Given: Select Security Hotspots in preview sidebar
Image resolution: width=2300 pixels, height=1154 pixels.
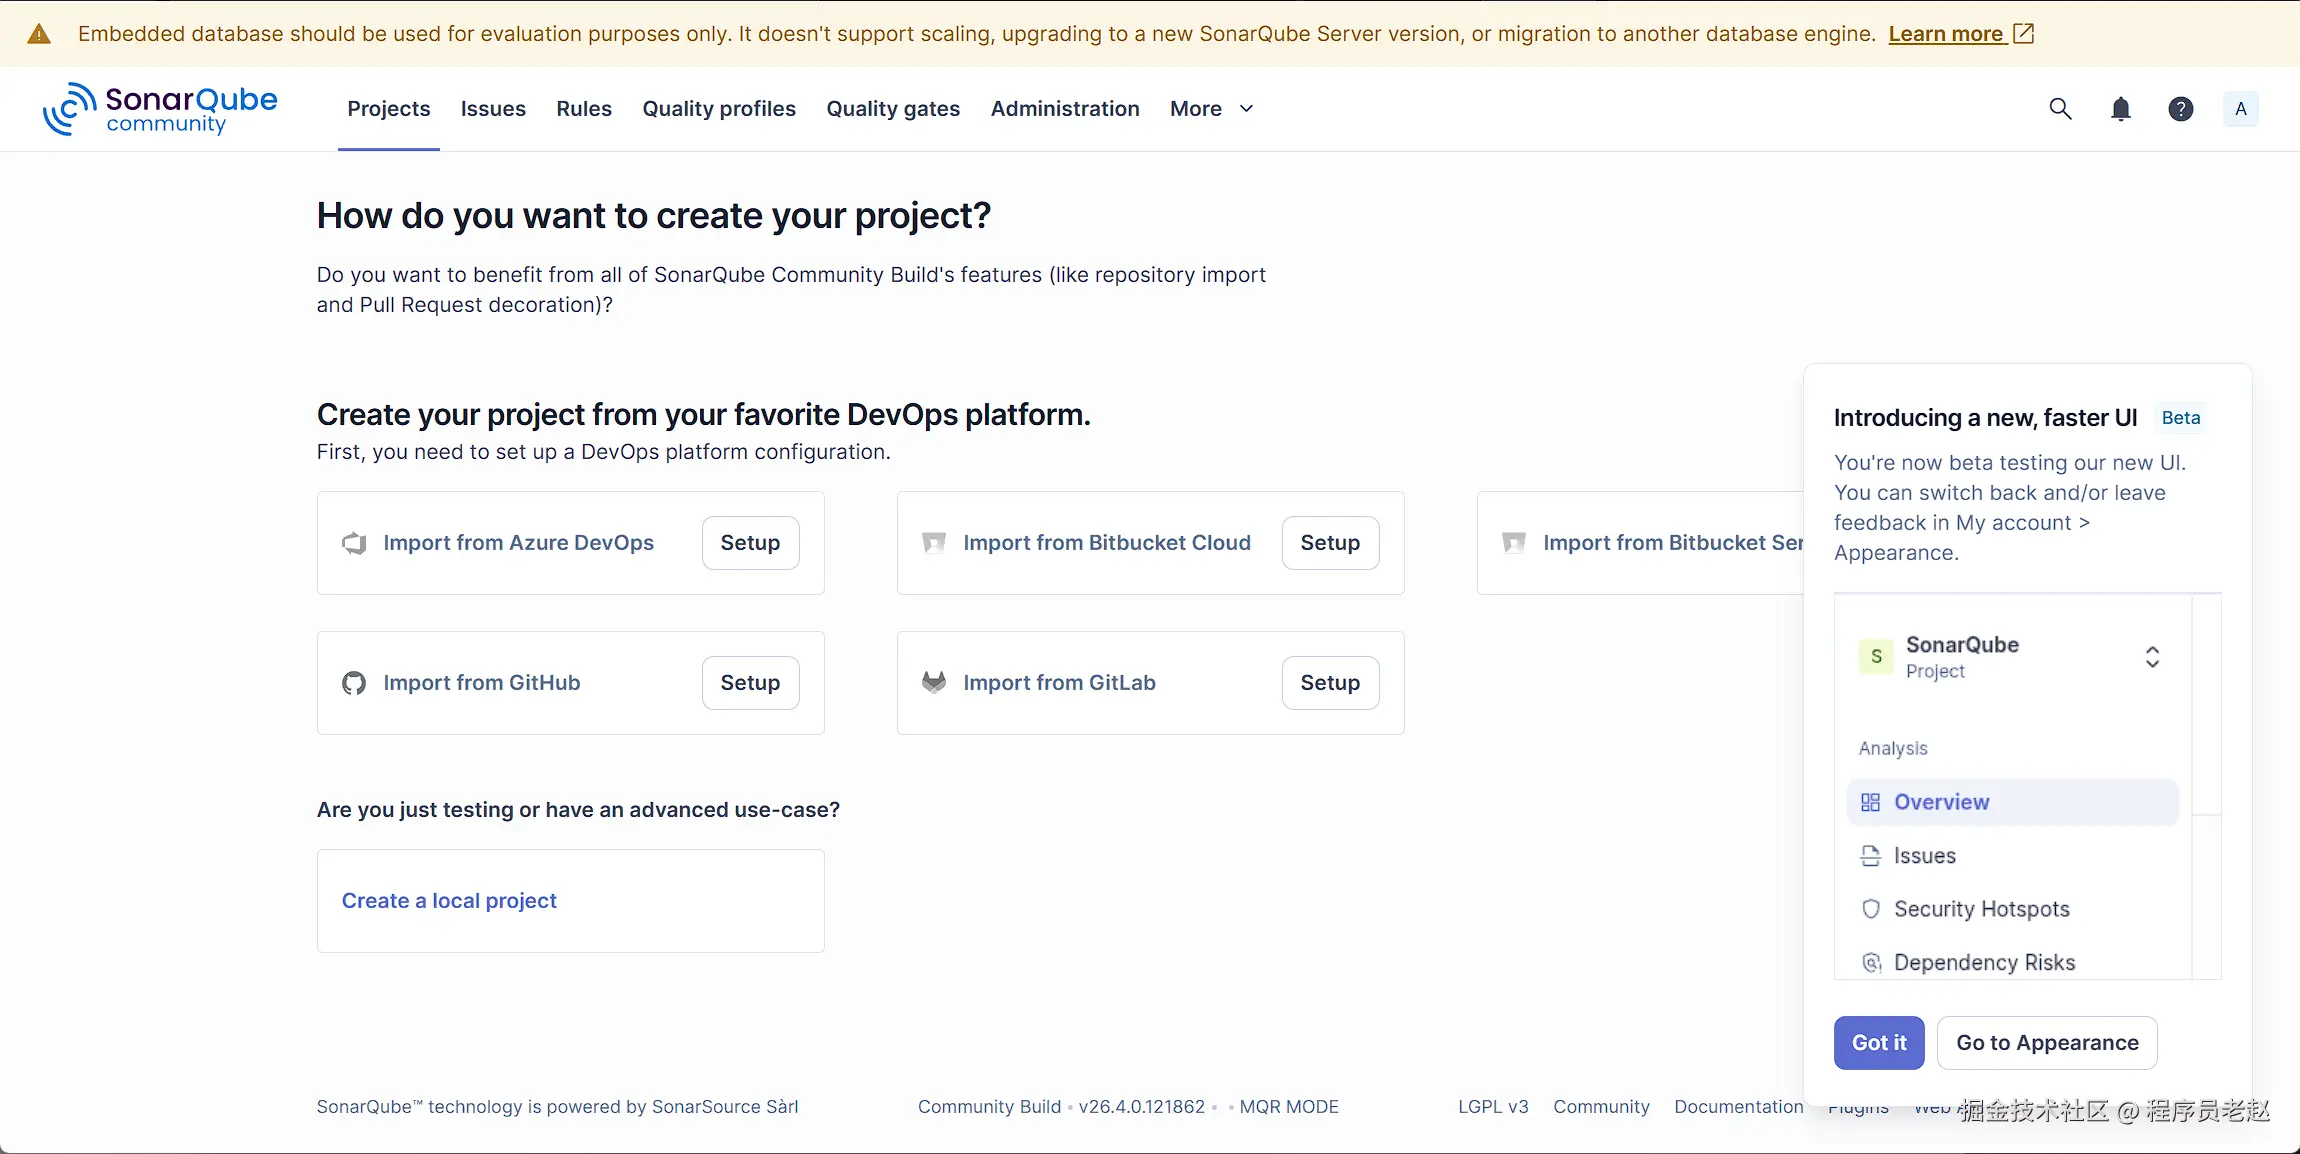Looking at the screenshot, I should point(1981,909).
